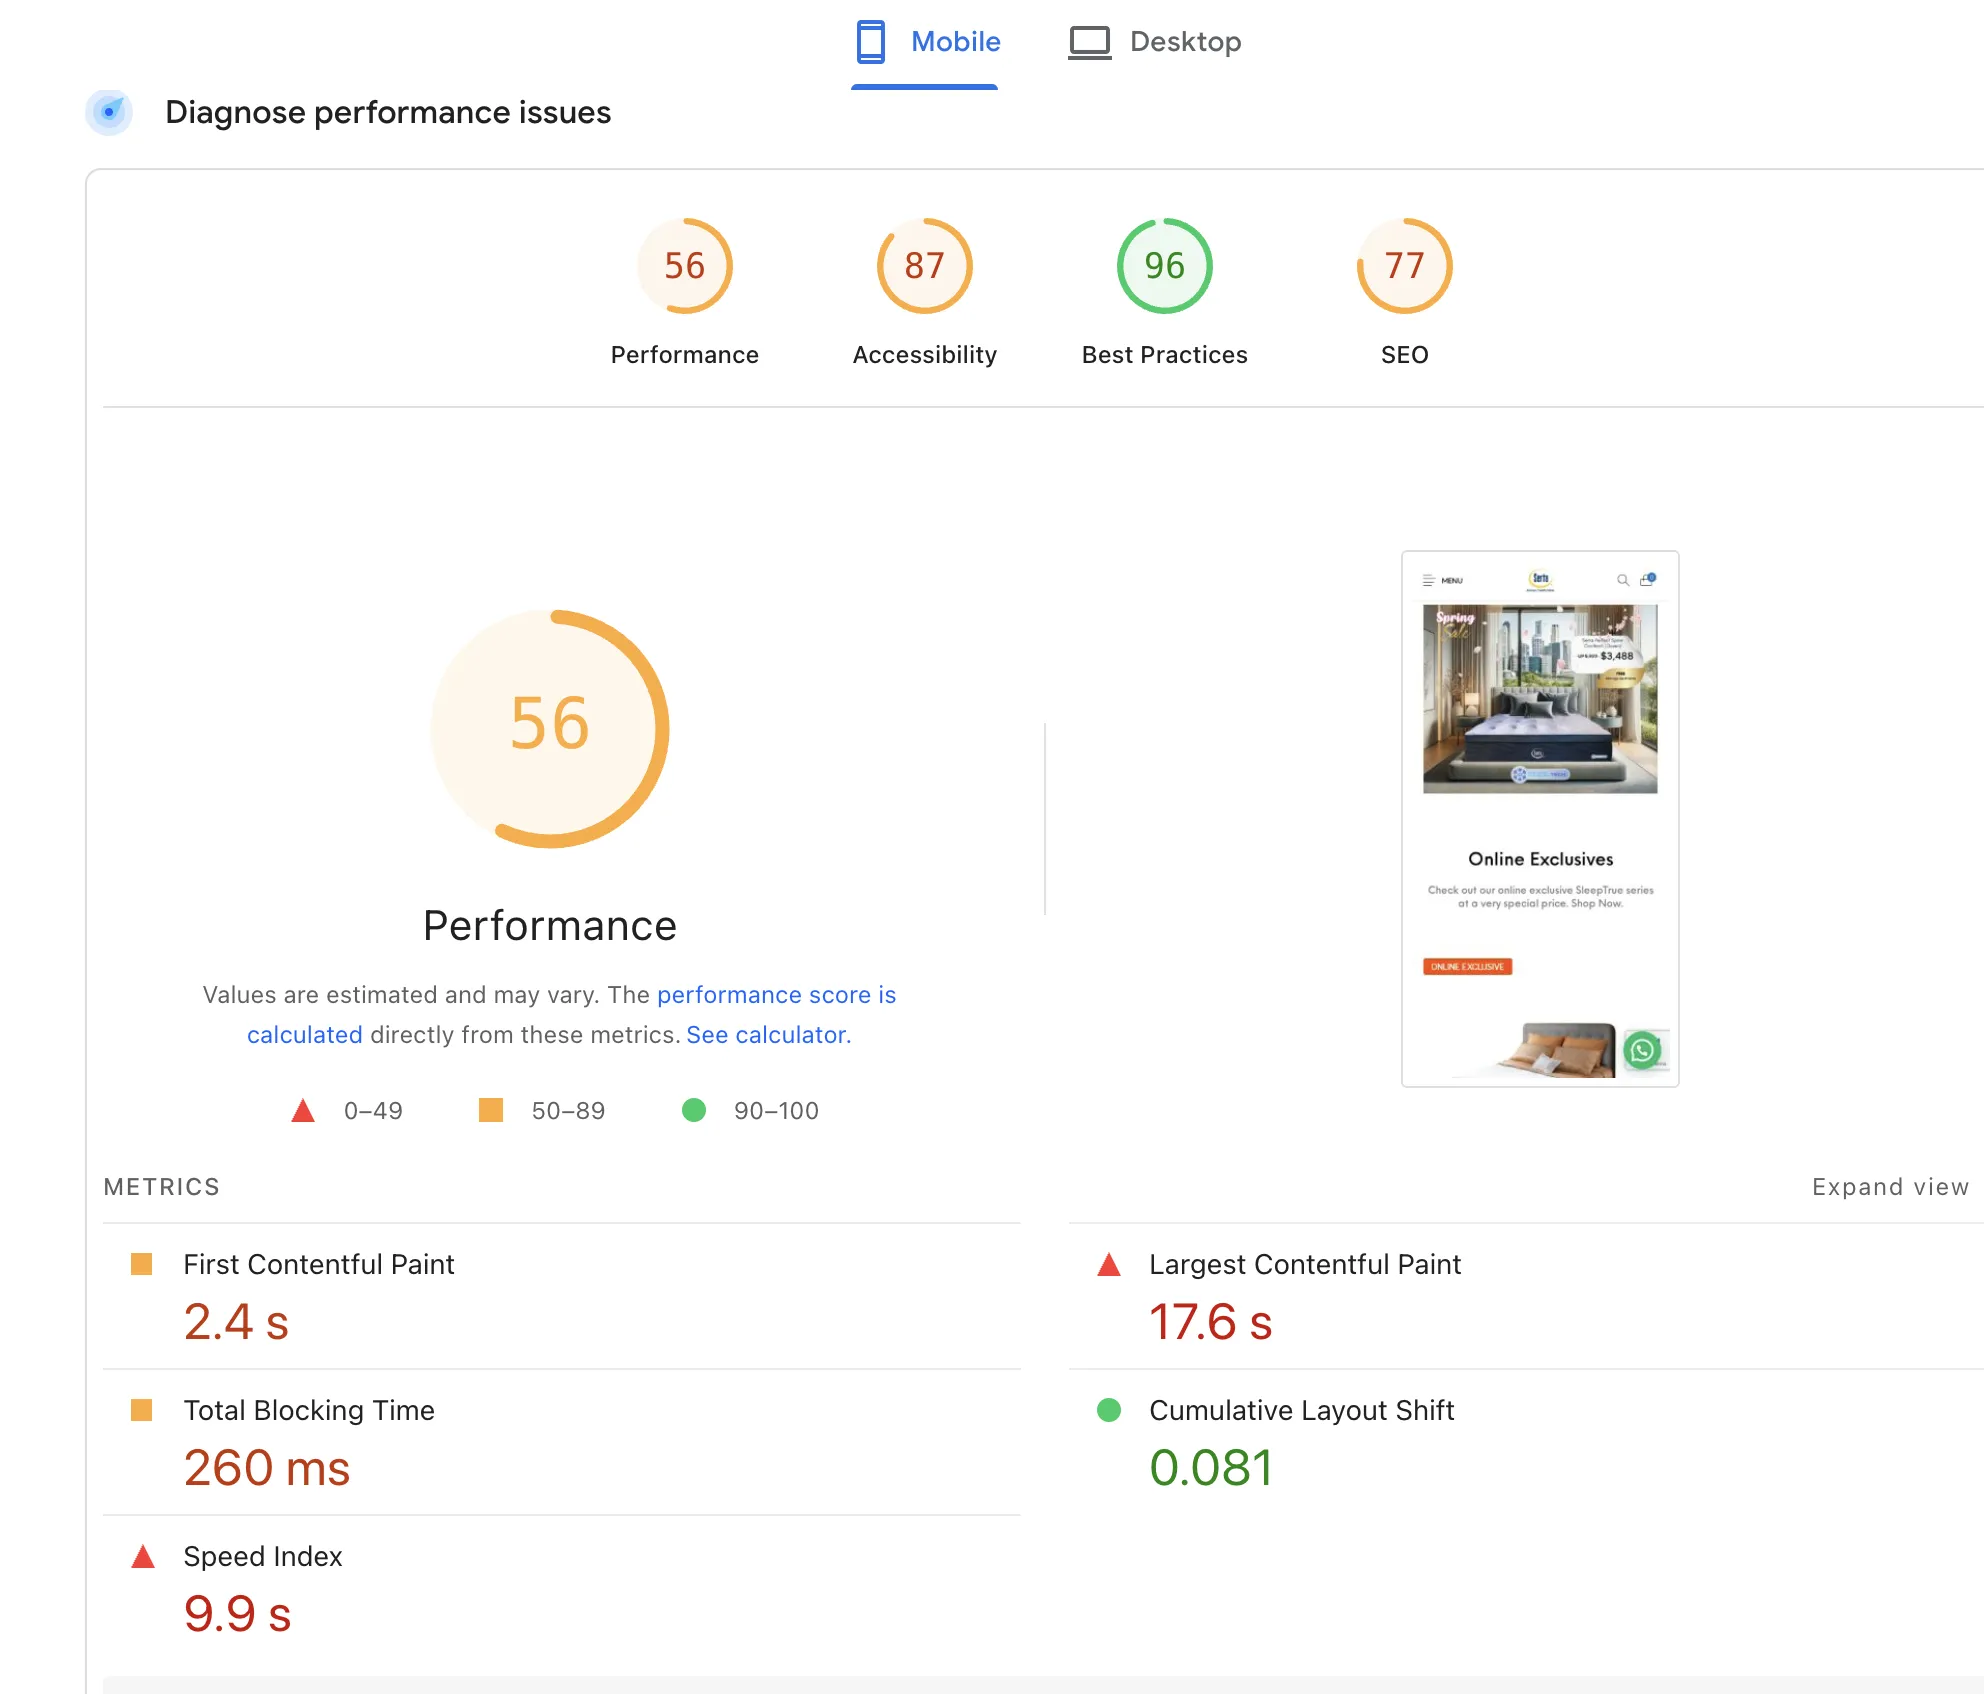
Task: Click the Lighthouse diagnose icon
Action: (x=109, y=113)
